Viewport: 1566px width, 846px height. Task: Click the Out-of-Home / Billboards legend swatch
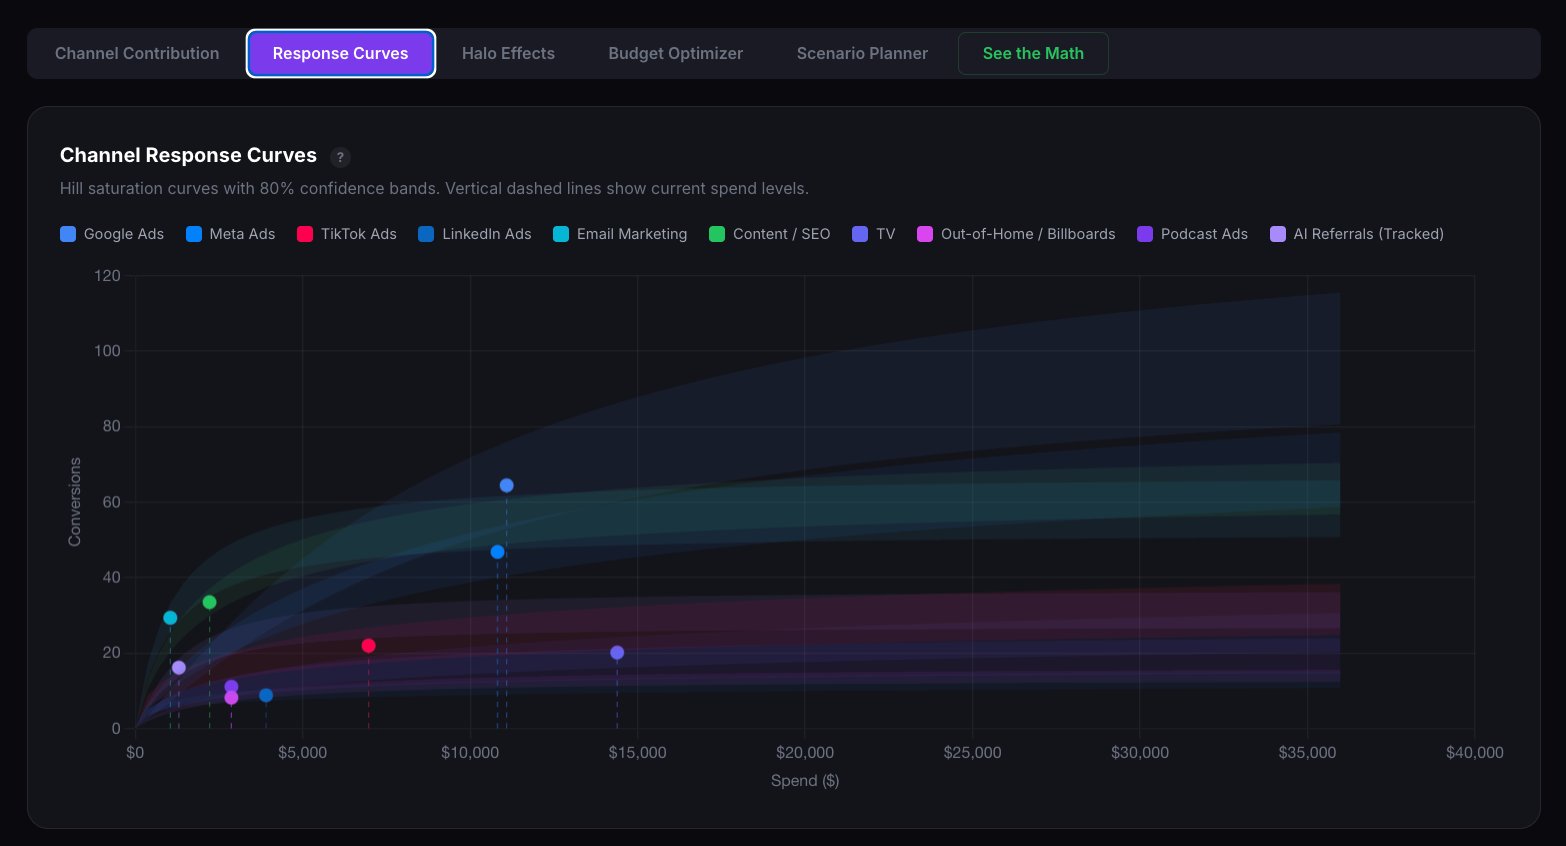pos(925,234)
